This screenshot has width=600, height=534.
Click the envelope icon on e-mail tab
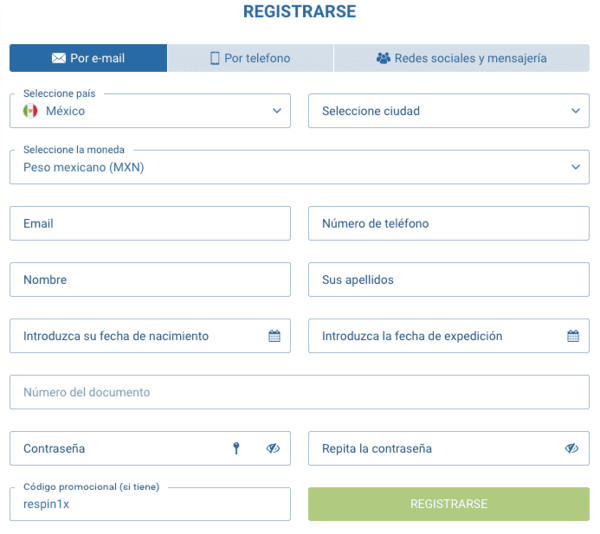point(59,58)
